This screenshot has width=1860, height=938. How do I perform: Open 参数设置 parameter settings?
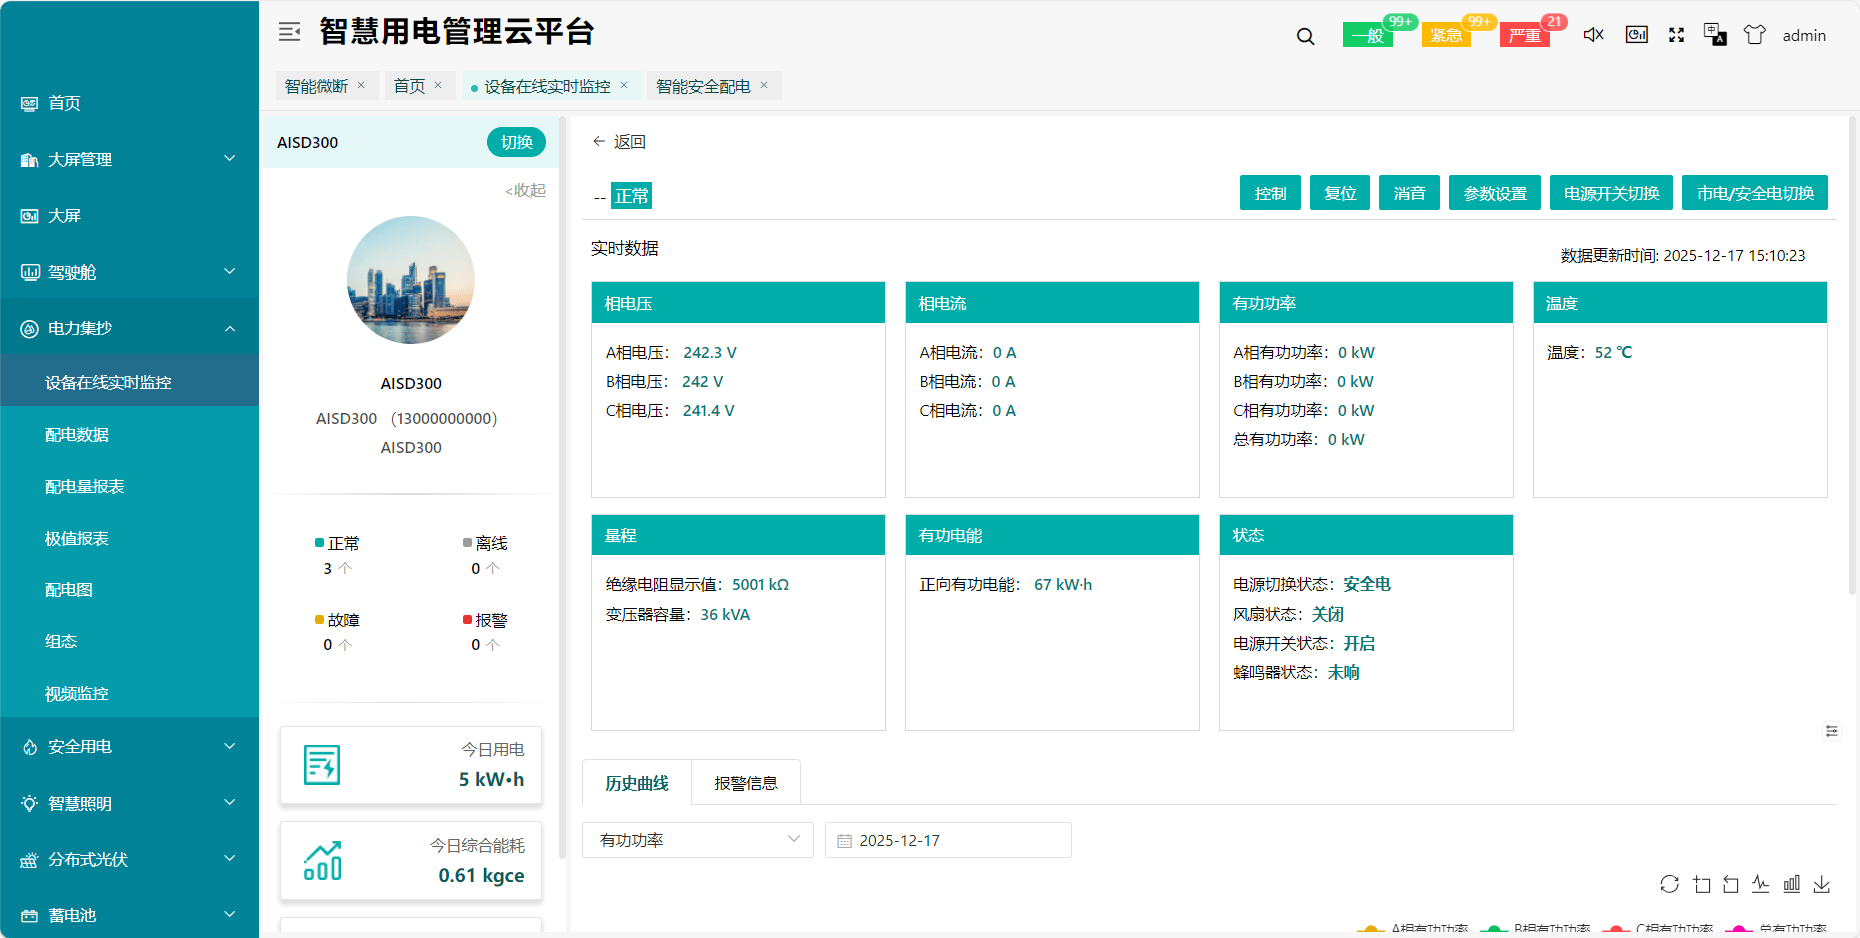coord(1494,192)
